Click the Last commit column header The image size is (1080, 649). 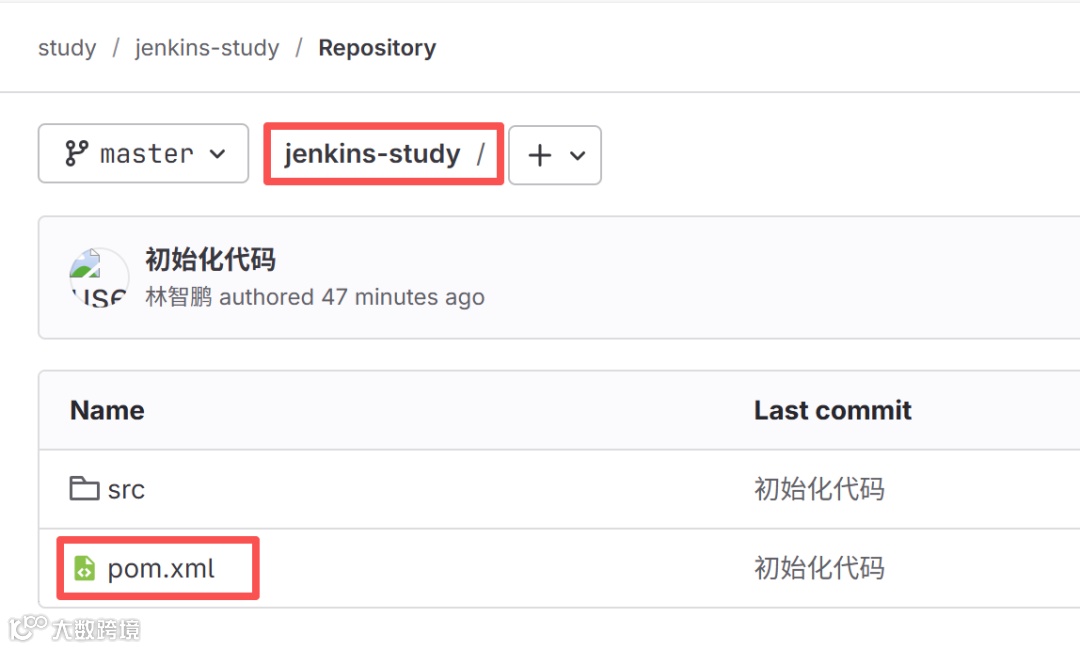tap(833, 410)
